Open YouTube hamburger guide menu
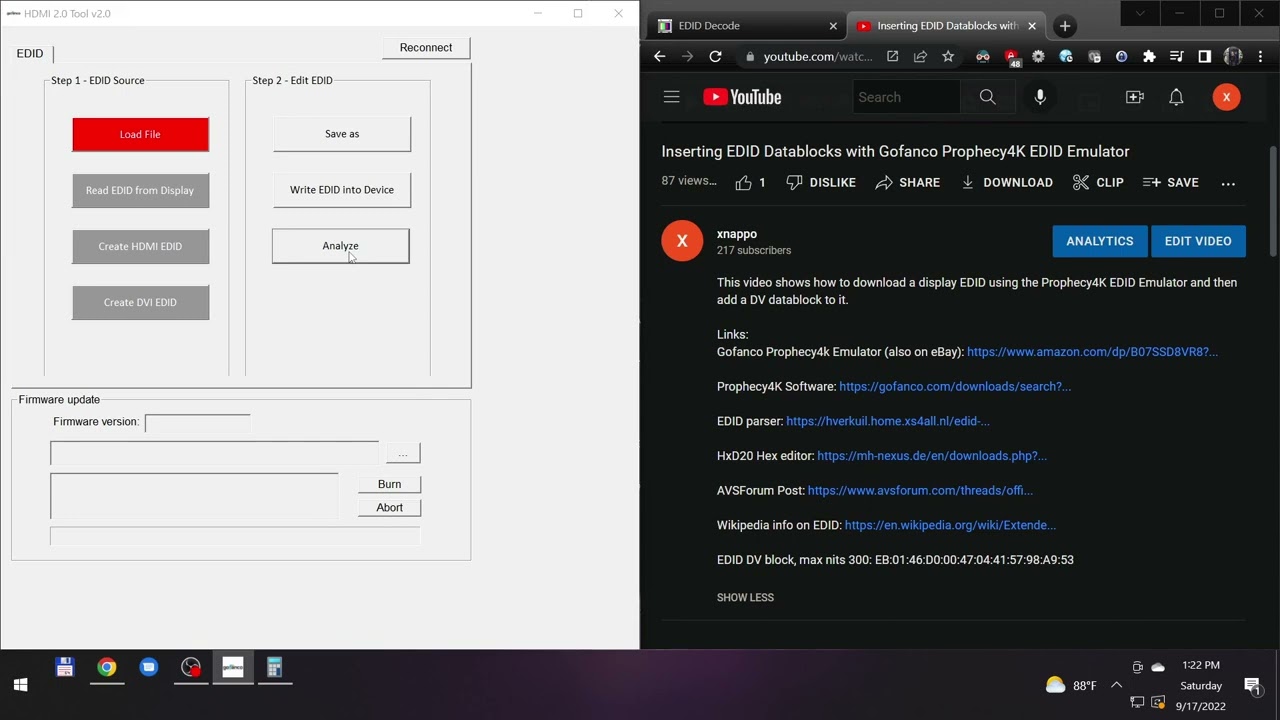 (x=672, y=97)
